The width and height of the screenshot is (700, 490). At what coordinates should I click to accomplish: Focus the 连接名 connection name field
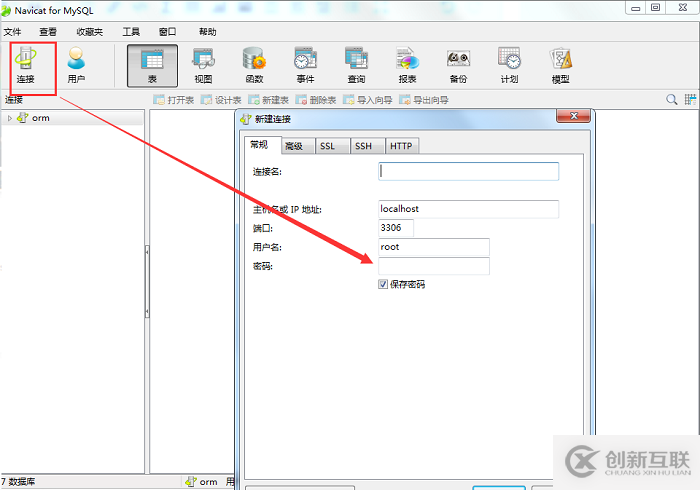pos(468,171)
